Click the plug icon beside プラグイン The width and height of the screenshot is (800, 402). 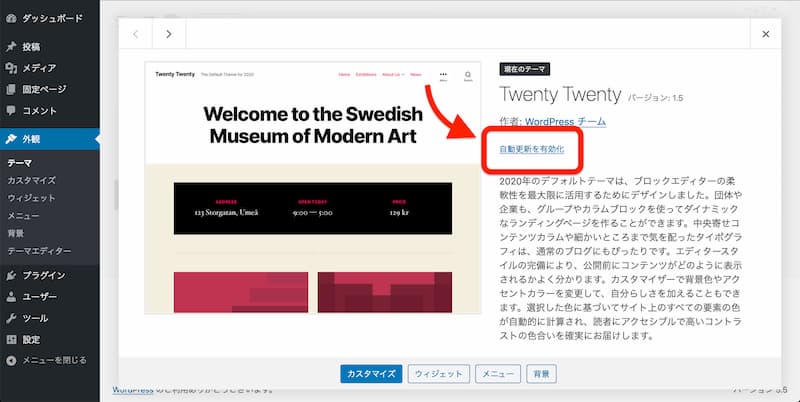coord(11,275)
